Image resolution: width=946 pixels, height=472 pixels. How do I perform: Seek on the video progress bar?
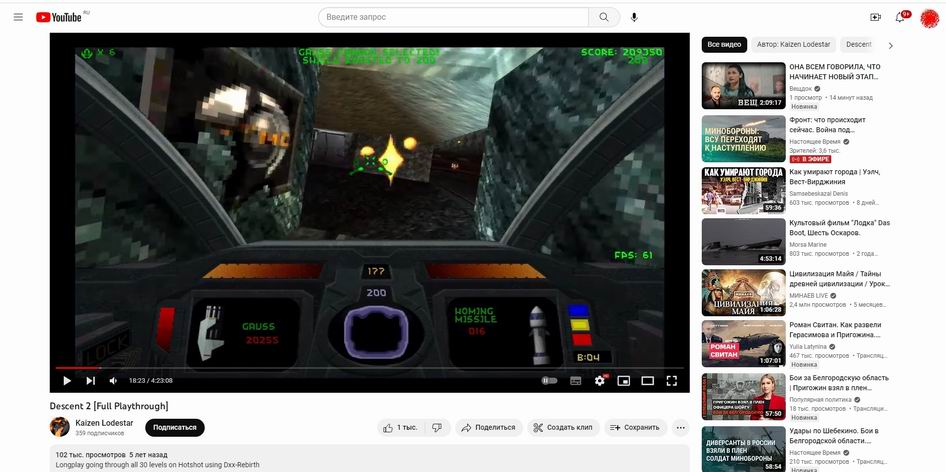coord(369,368)
